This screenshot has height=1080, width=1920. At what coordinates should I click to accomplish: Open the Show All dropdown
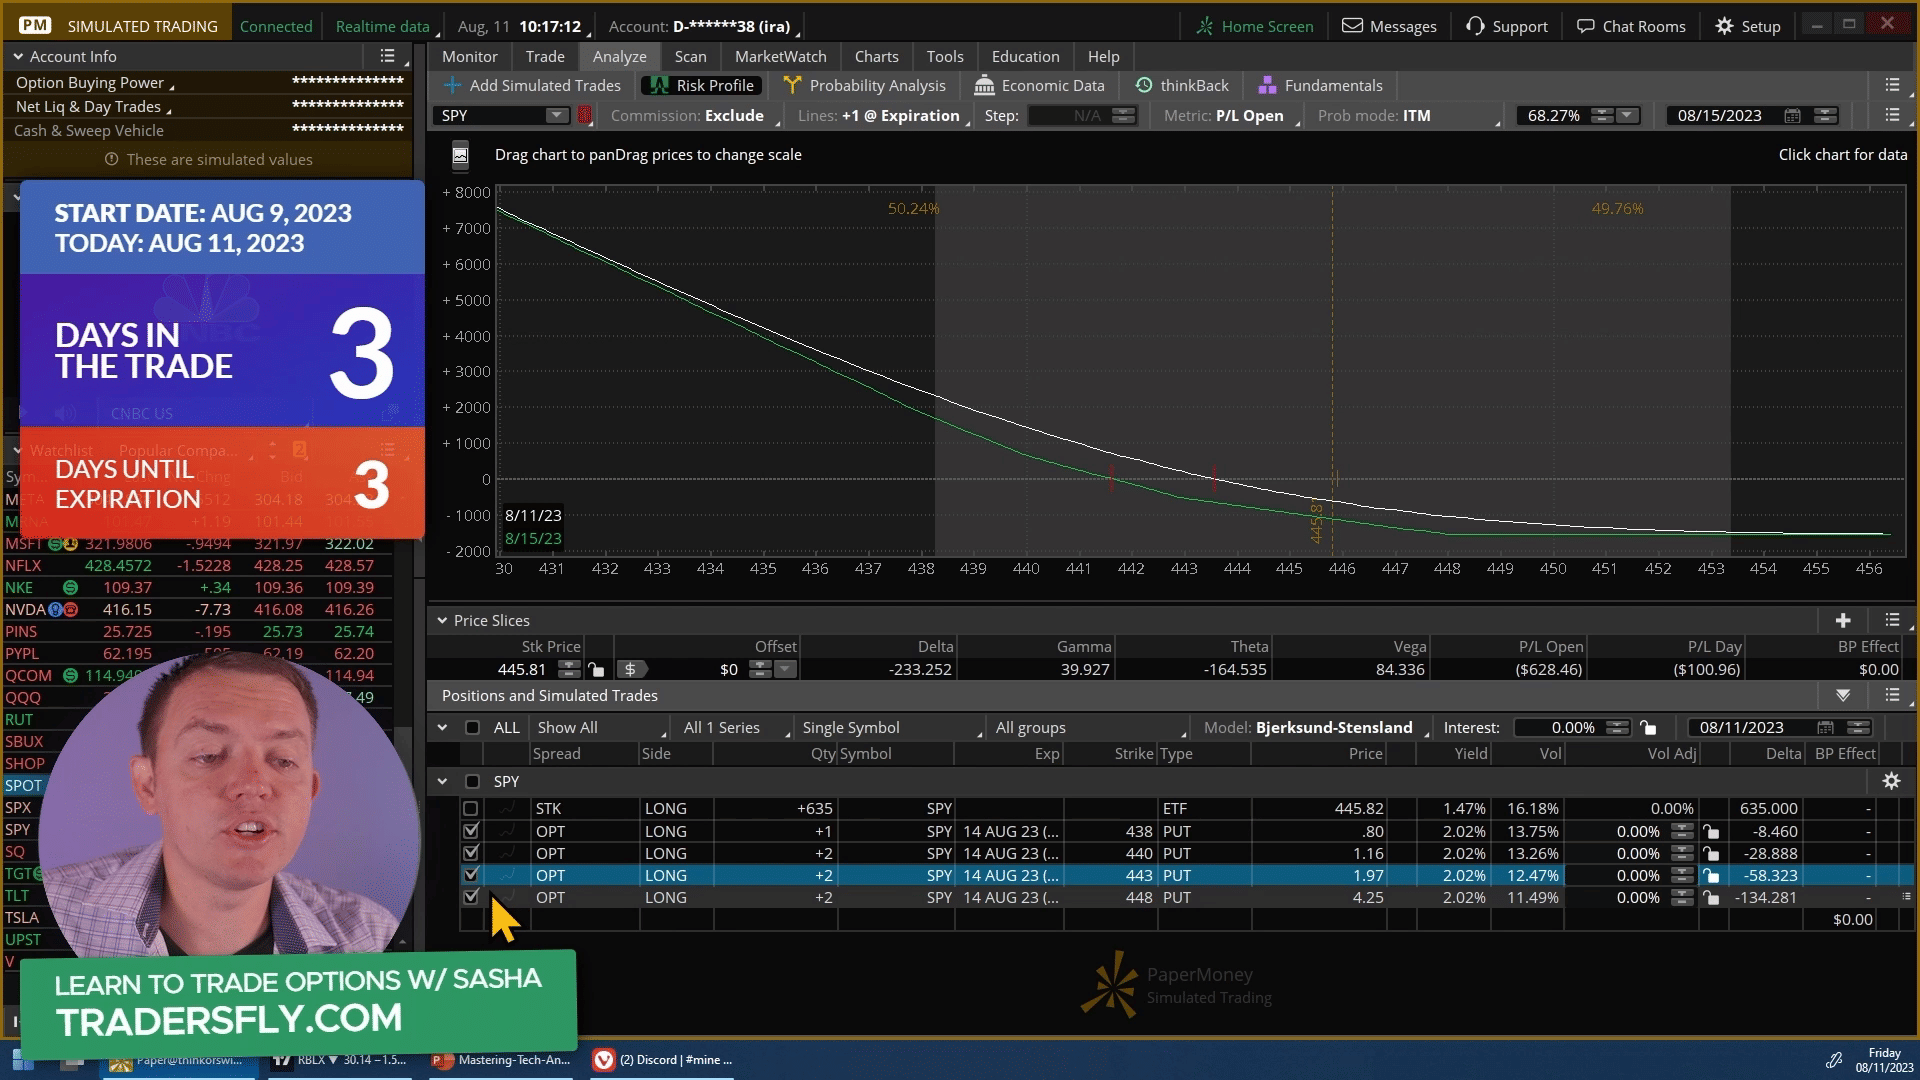[600, 727]
